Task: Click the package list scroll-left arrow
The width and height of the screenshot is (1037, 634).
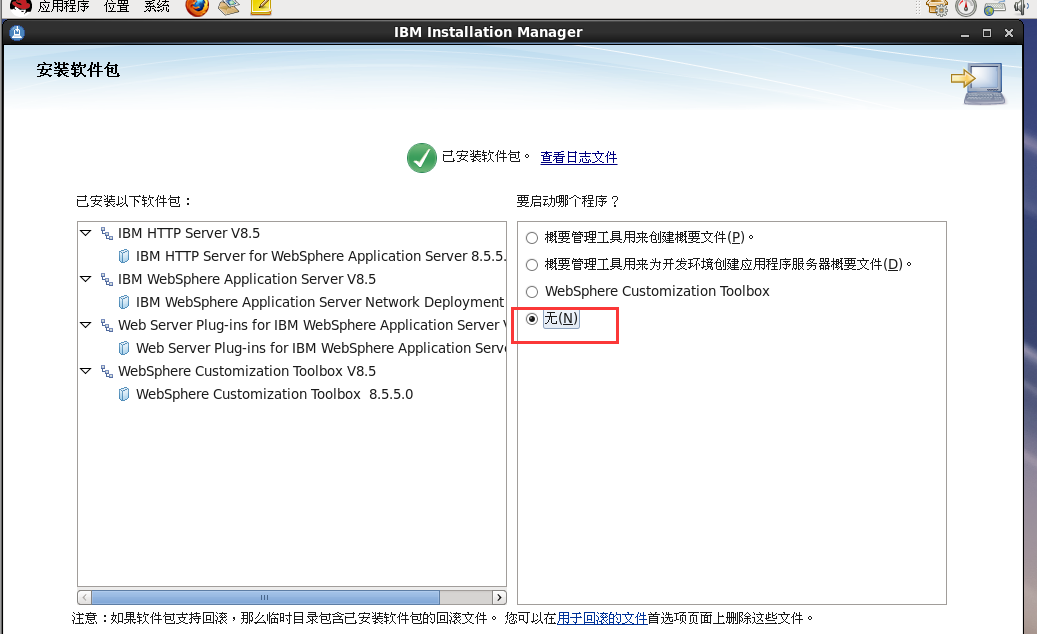Action: 84,597
